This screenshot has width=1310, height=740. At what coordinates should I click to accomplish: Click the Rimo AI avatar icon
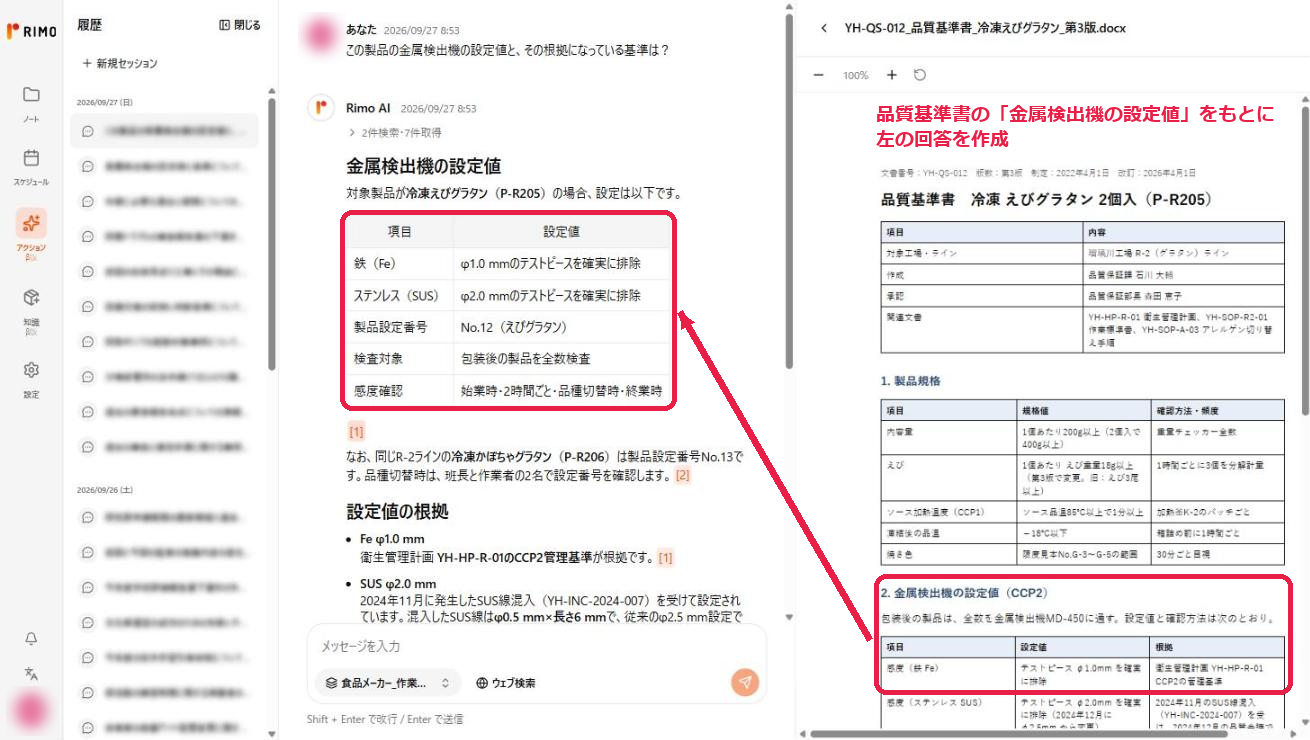pos(320,108)
